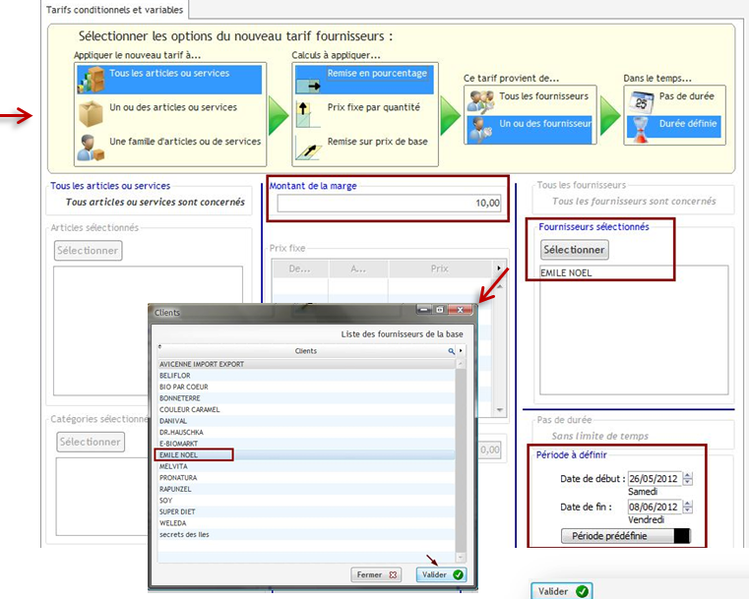Image resolution: width=749 pixels, height=599 pixels.
Task: Click Valider in the Clients dialog
Action: point(441,575)
